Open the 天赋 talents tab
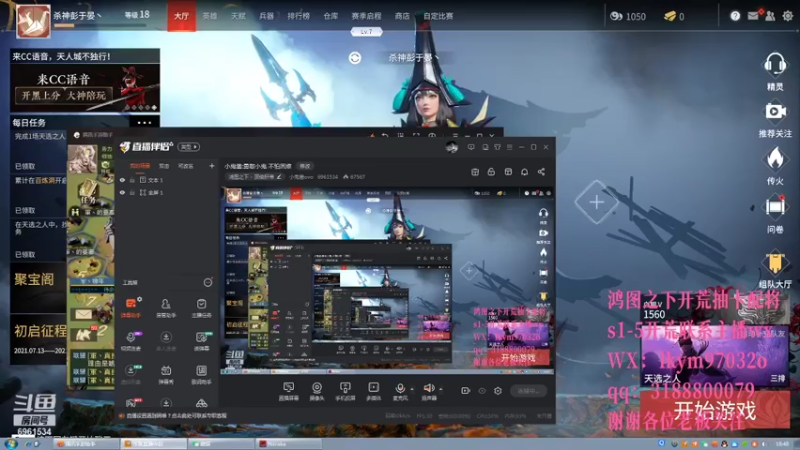The image size is (800, 450). tap(238, 16)
